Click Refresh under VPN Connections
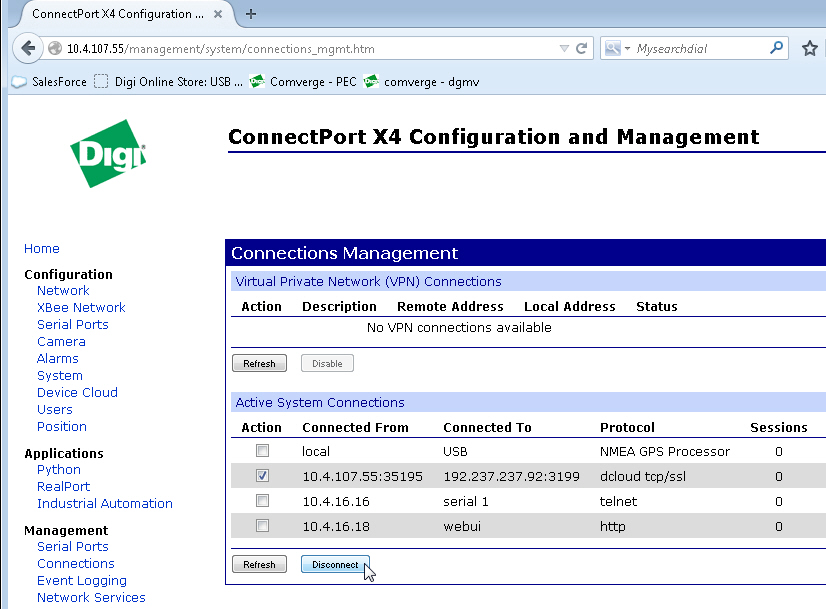 259,364
